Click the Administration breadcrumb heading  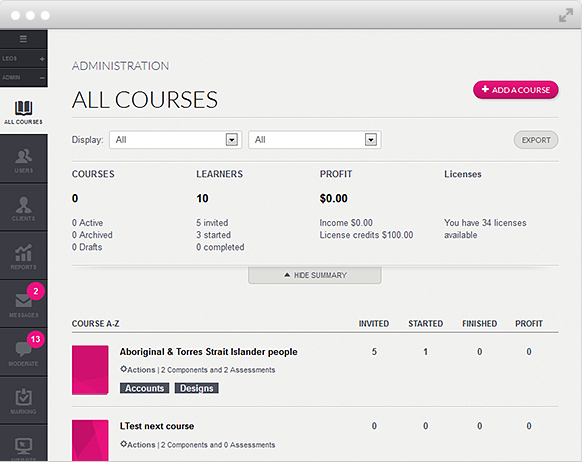120,66
